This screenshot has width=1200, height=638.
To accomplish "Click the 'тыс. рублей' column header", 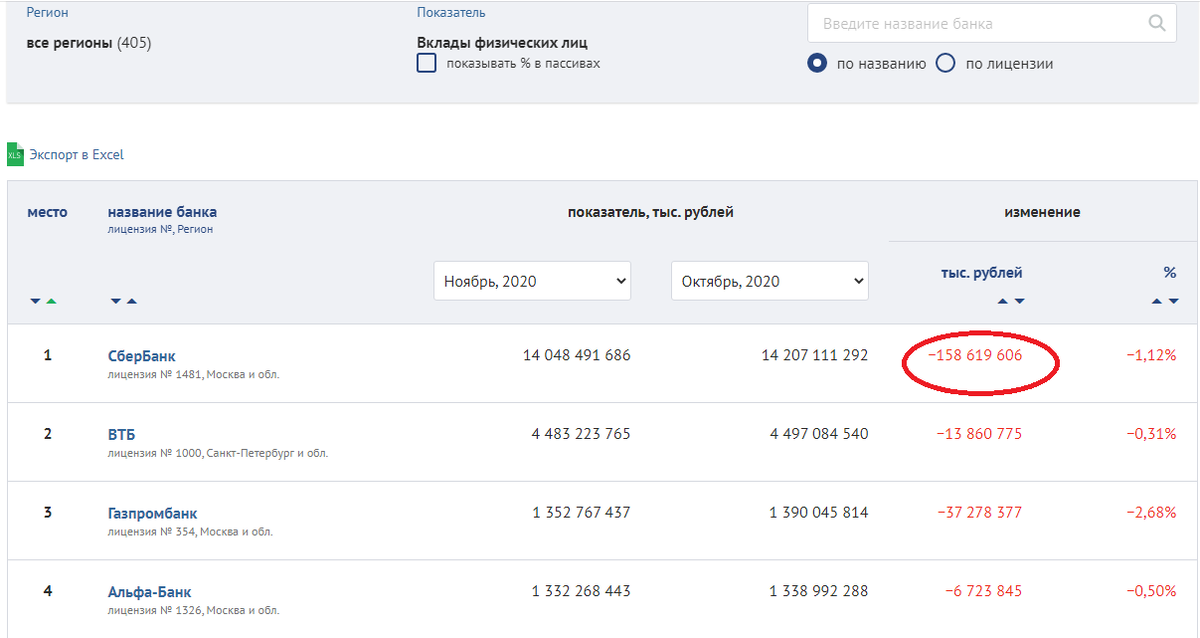I will [982, 273].
